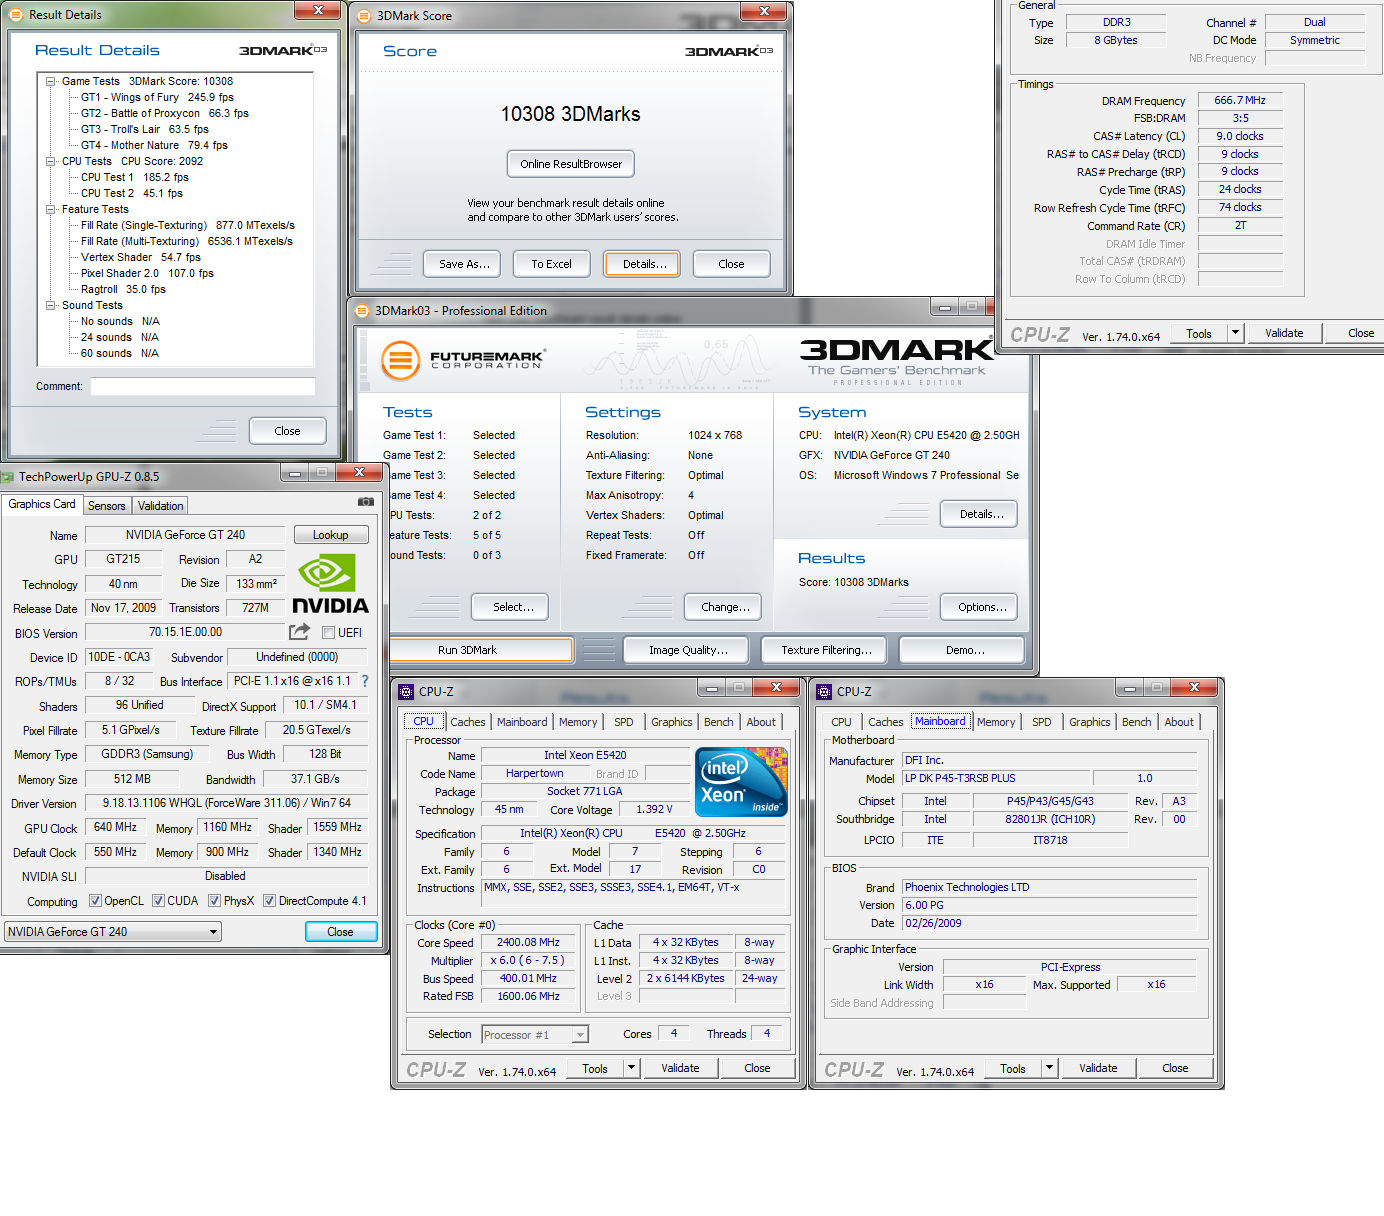
Task: Click the Lookup button in GPU-Z
Action: click(331, 535)
